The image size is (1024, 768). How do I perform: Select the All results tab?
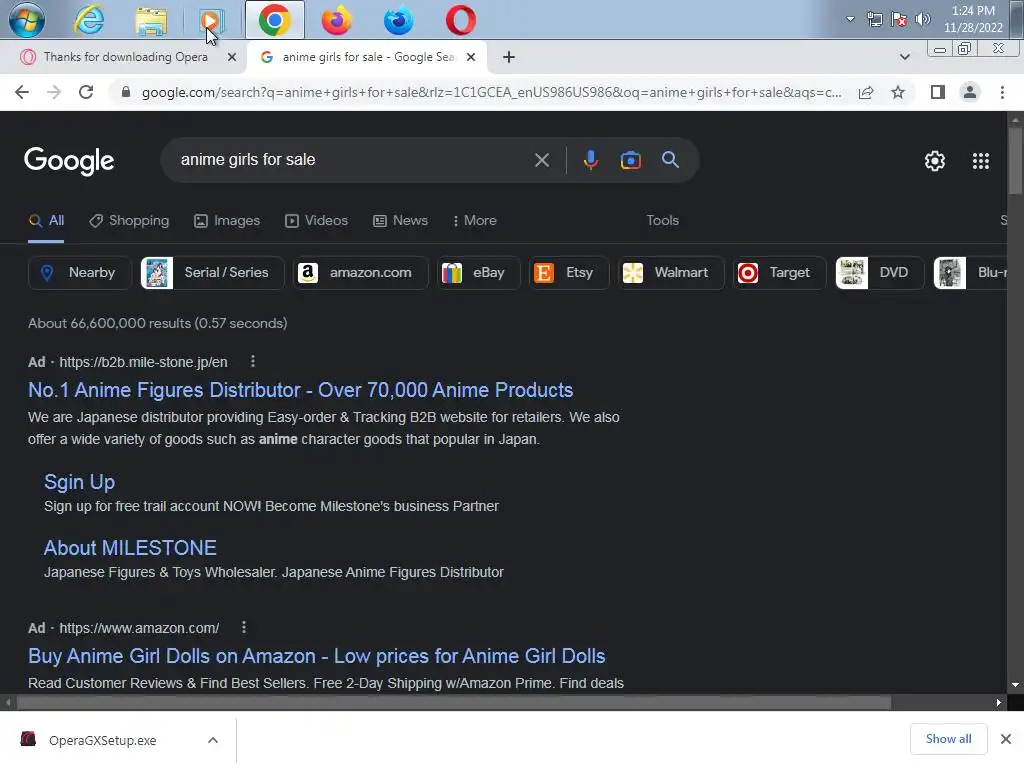(x=46, y=221)
